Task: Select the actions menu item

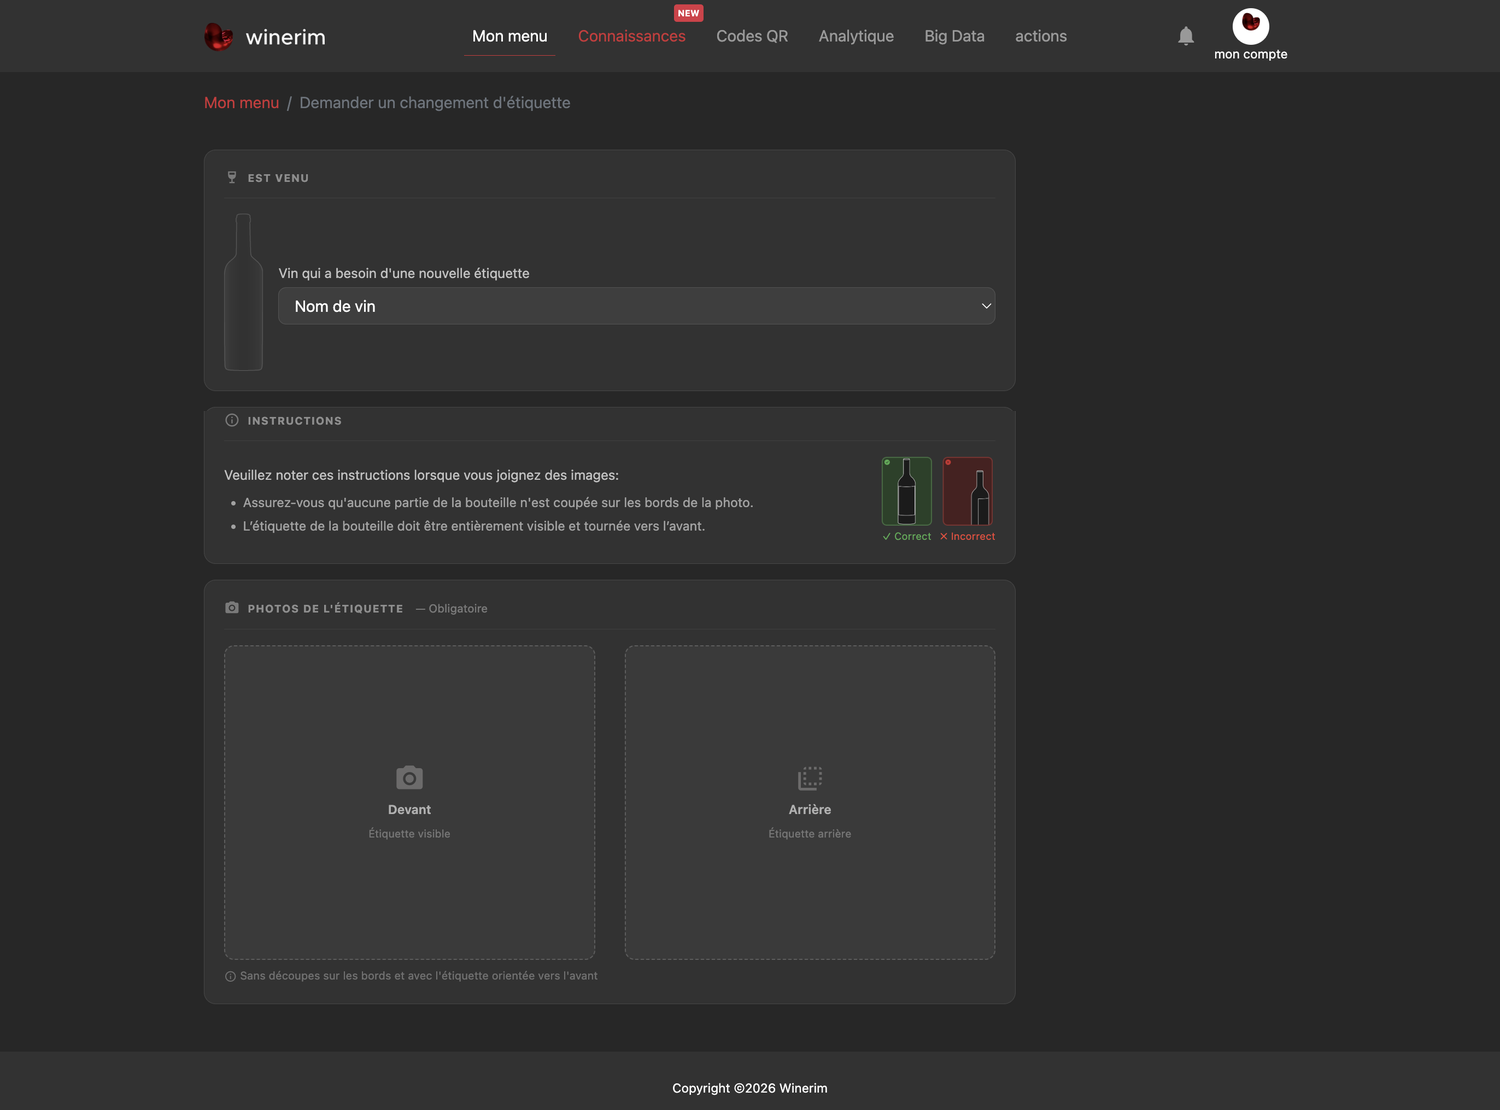Action: pyautogui.click(x=1041, y=36)
